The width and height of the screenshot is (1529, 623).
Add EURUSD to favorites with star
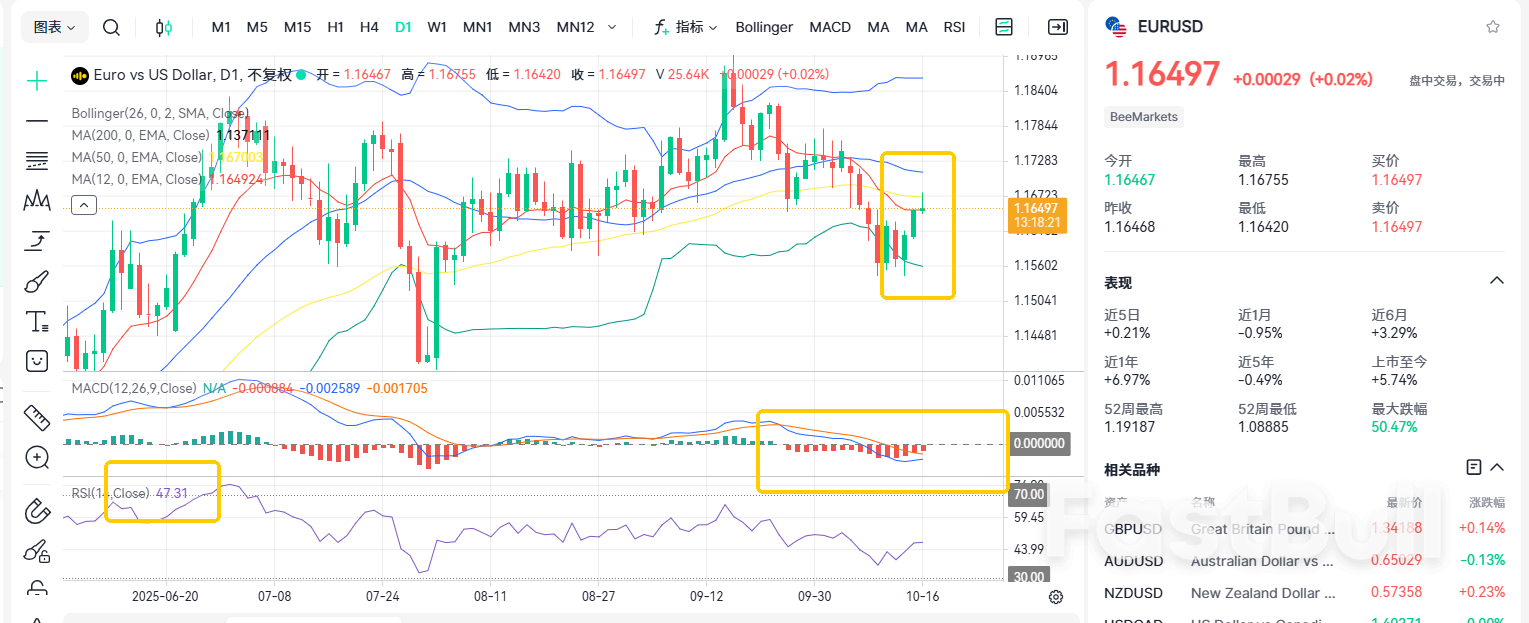point(1493,27)
